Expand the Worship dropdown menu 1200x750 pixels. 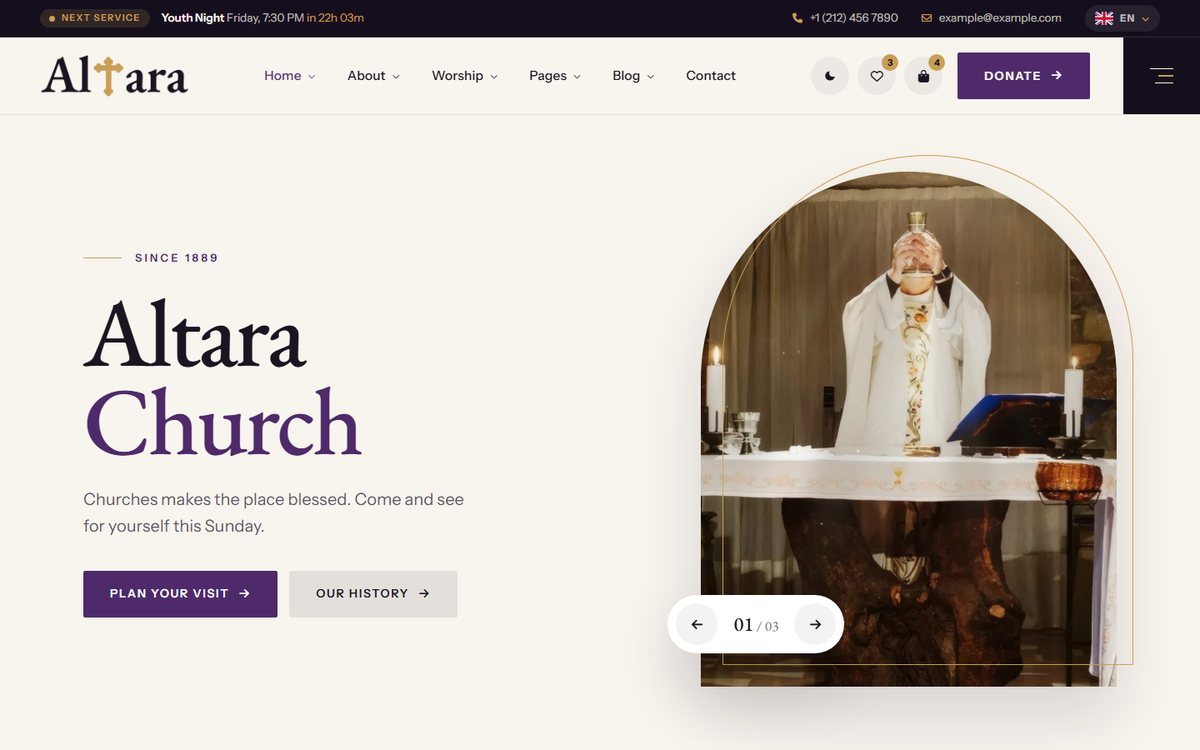coord(465,76)
